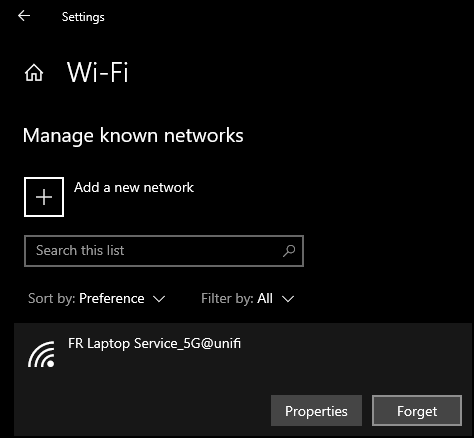The image size is (474, 440).
Task: Open the Filter by All dropdown
Action: click(x=248, y=299)
